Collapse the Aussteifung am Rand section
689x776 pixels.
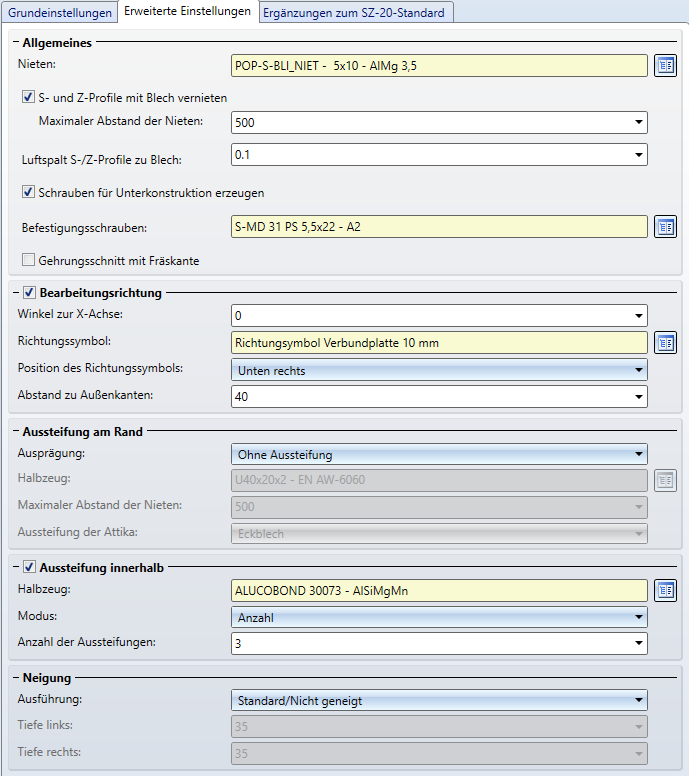click(x=16, y=431)
